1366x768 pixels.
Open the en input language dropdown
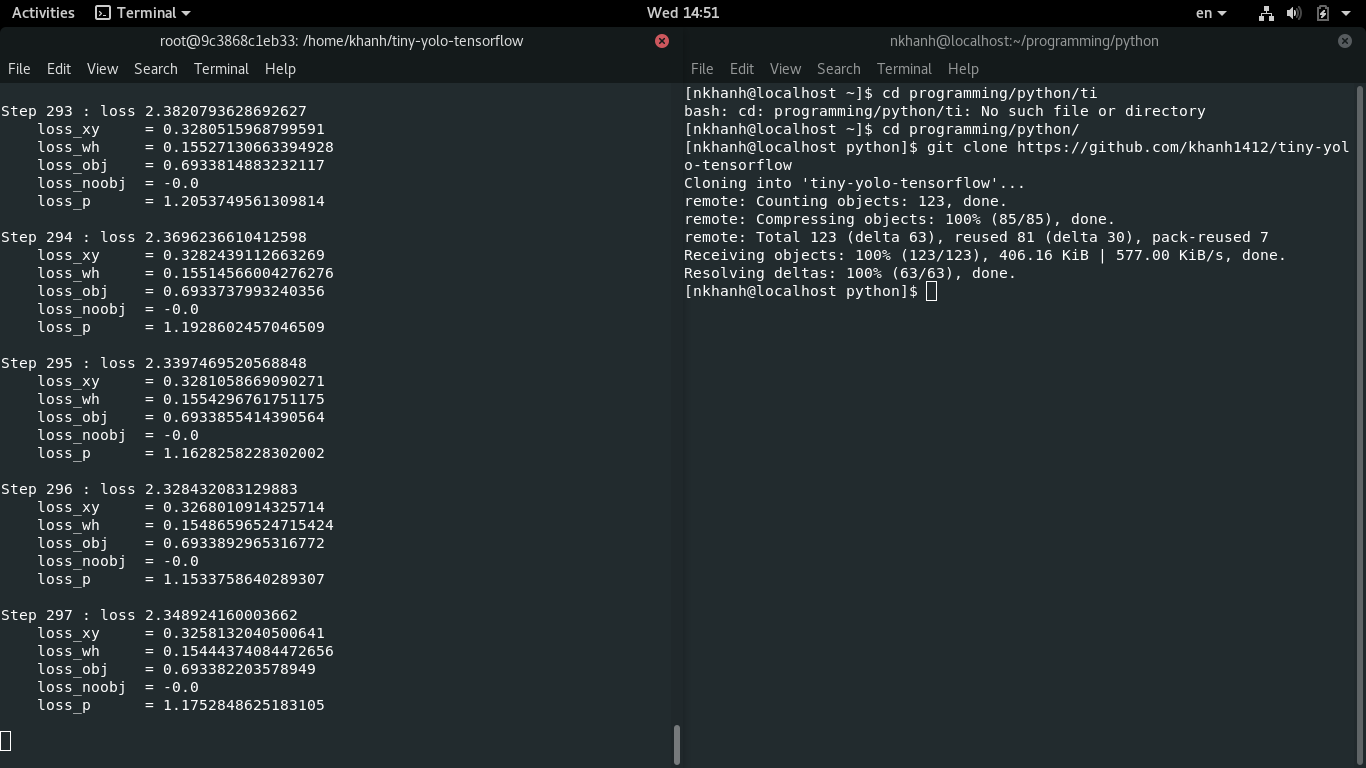(1211, 13)
